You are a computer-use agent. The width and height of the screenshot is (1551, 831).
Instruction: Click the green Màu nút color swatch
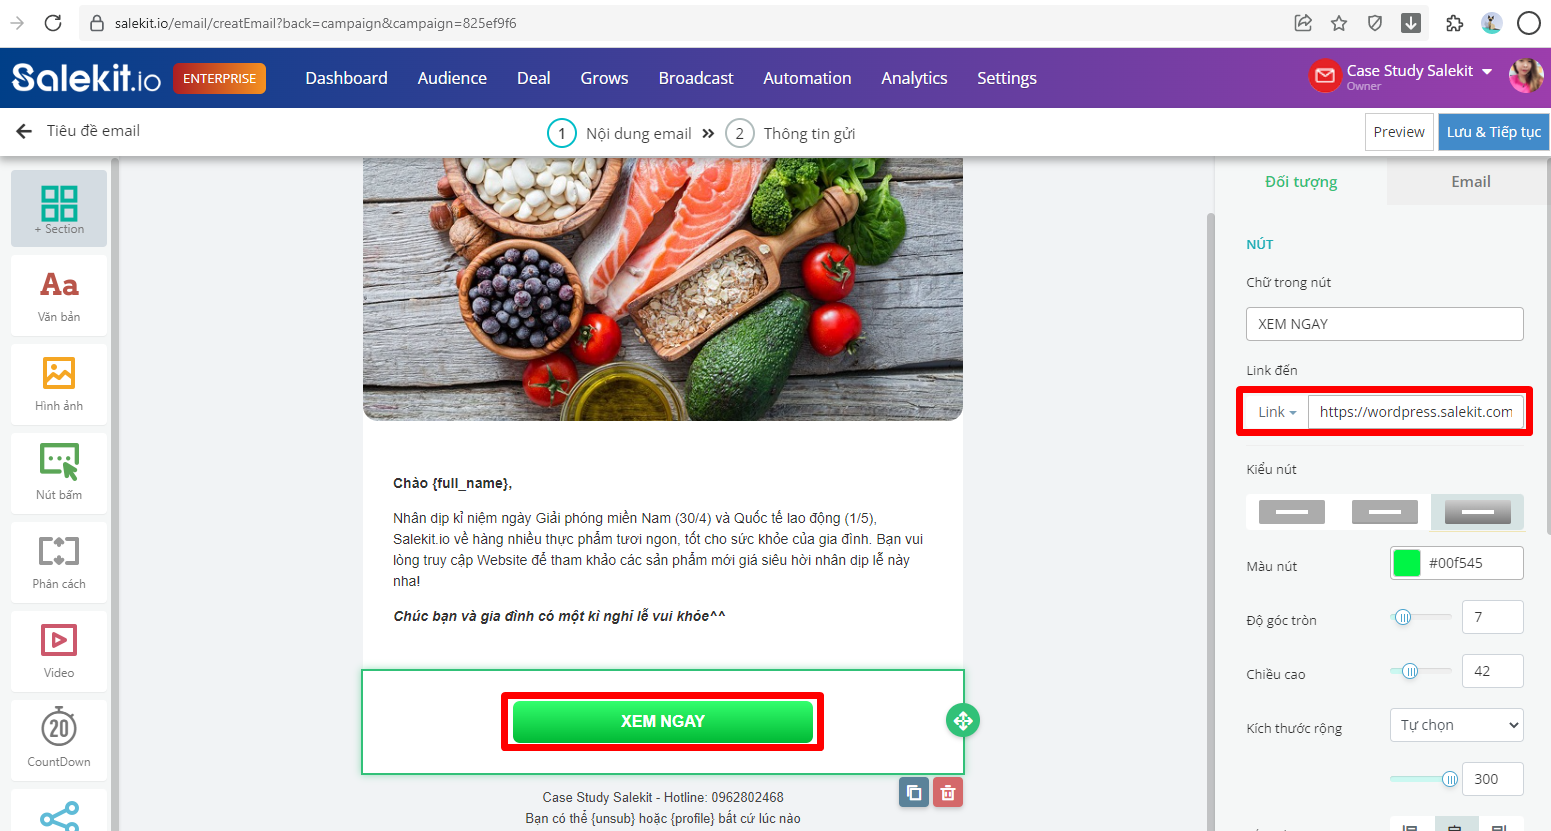click(1406, 563)
